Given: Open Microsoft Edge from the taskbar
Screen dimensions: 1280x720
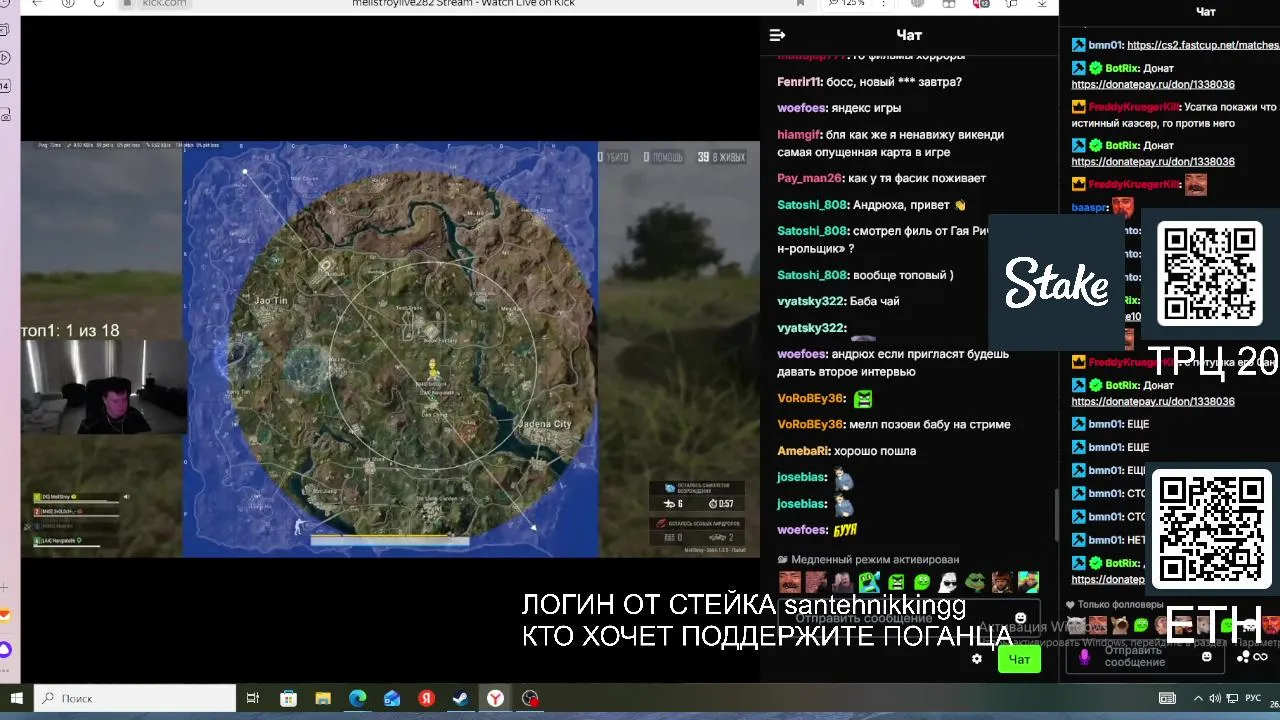Looking at the screenshot, I should pyautogui.click(x=357, y=698).
